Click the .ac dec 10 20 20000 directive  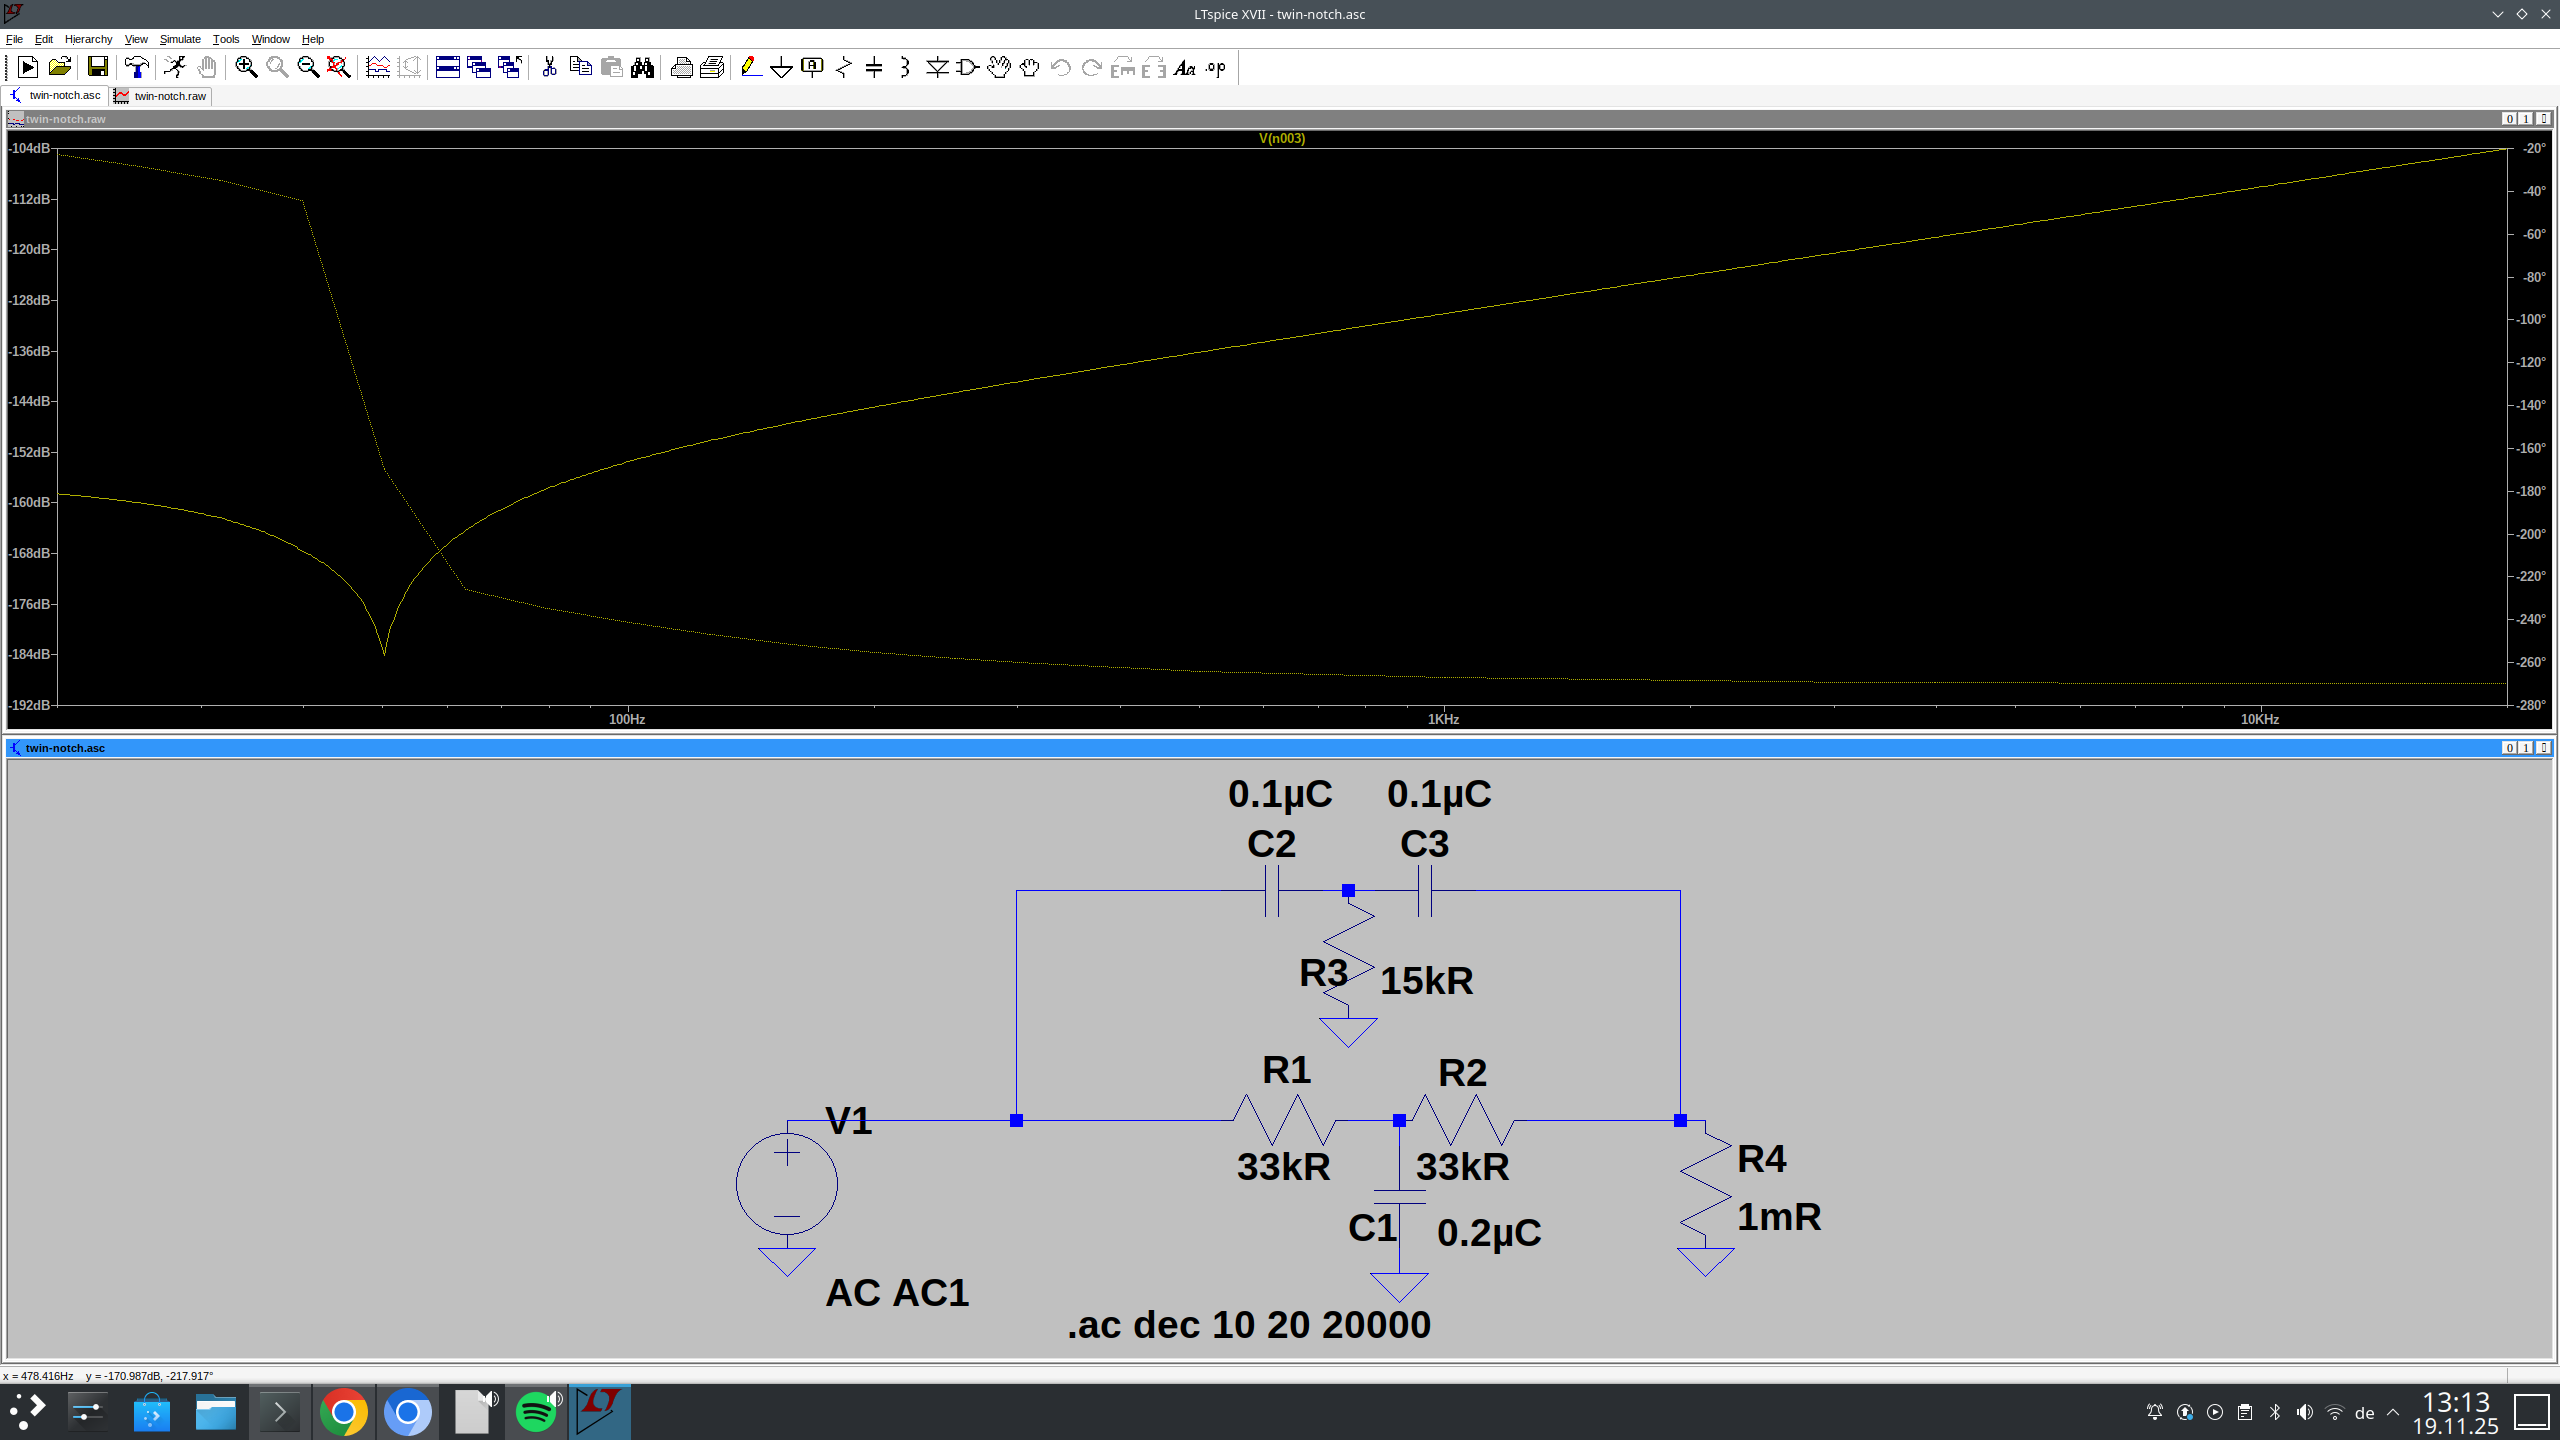[x=1248, y=1324]
